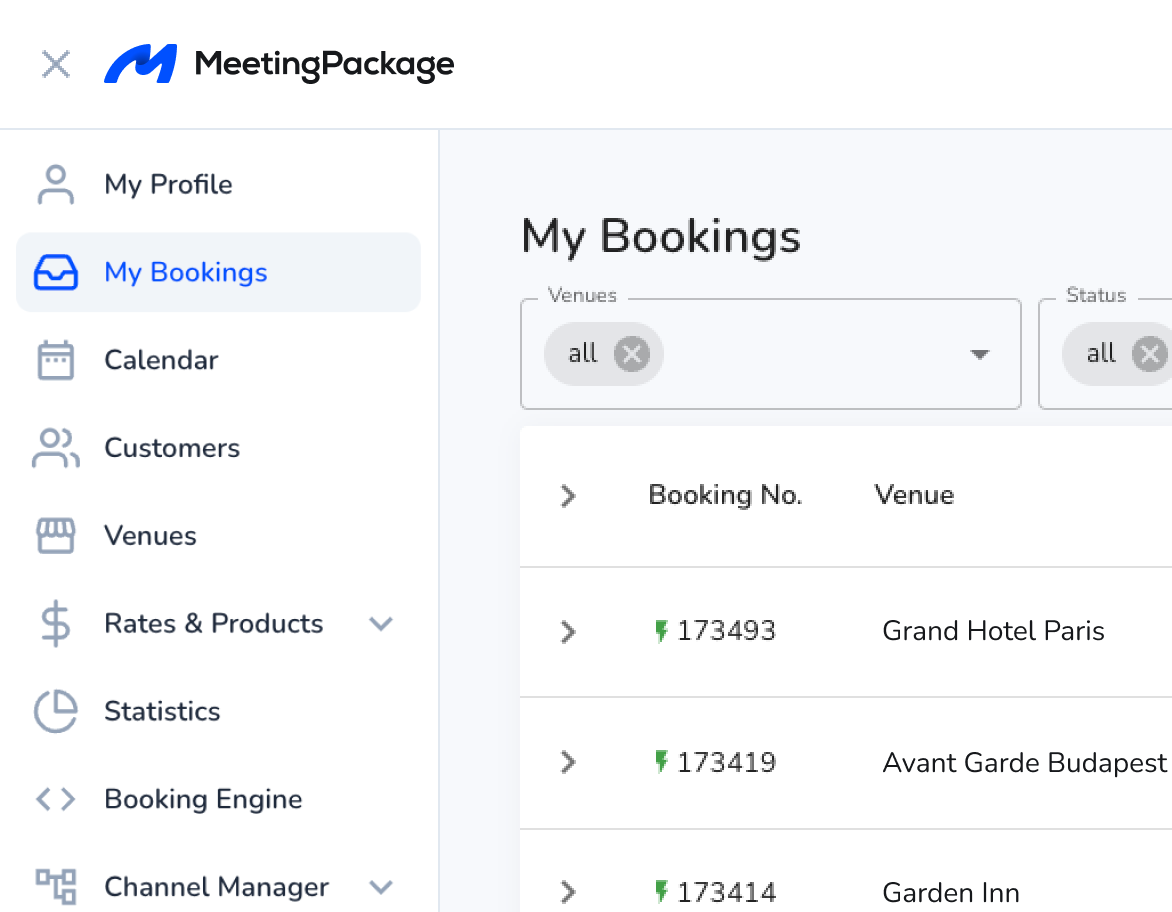Navigate to My Bookings menu item

[x=186, y=272]
